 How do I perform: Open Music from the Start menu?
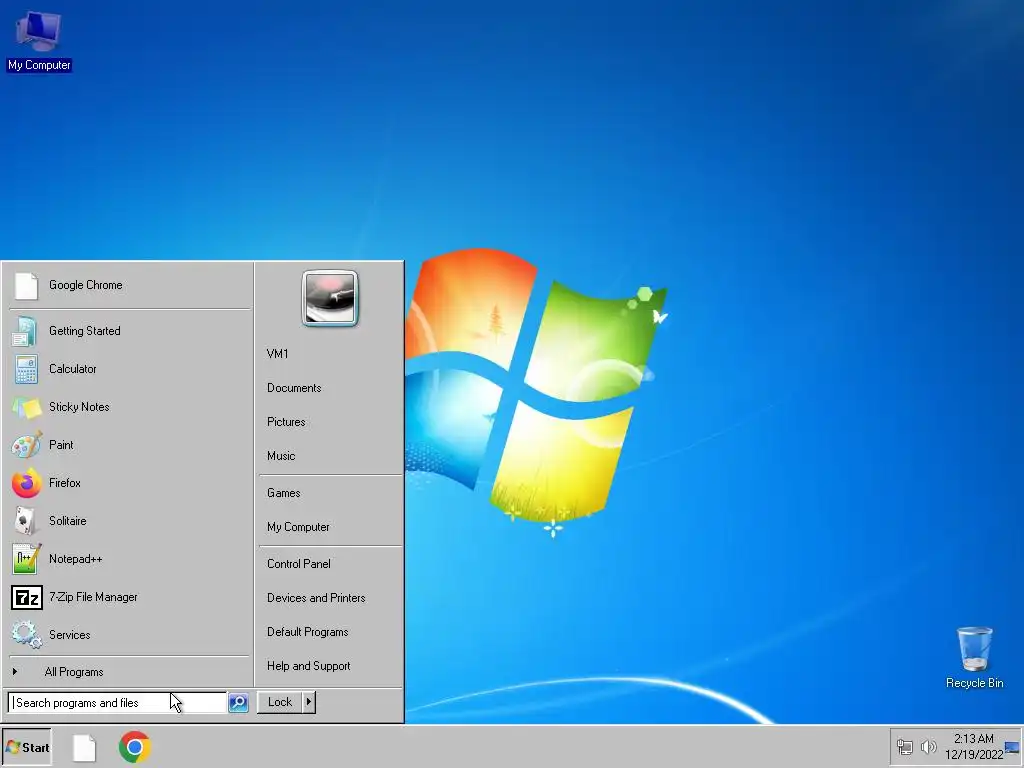tap(281, 456)
